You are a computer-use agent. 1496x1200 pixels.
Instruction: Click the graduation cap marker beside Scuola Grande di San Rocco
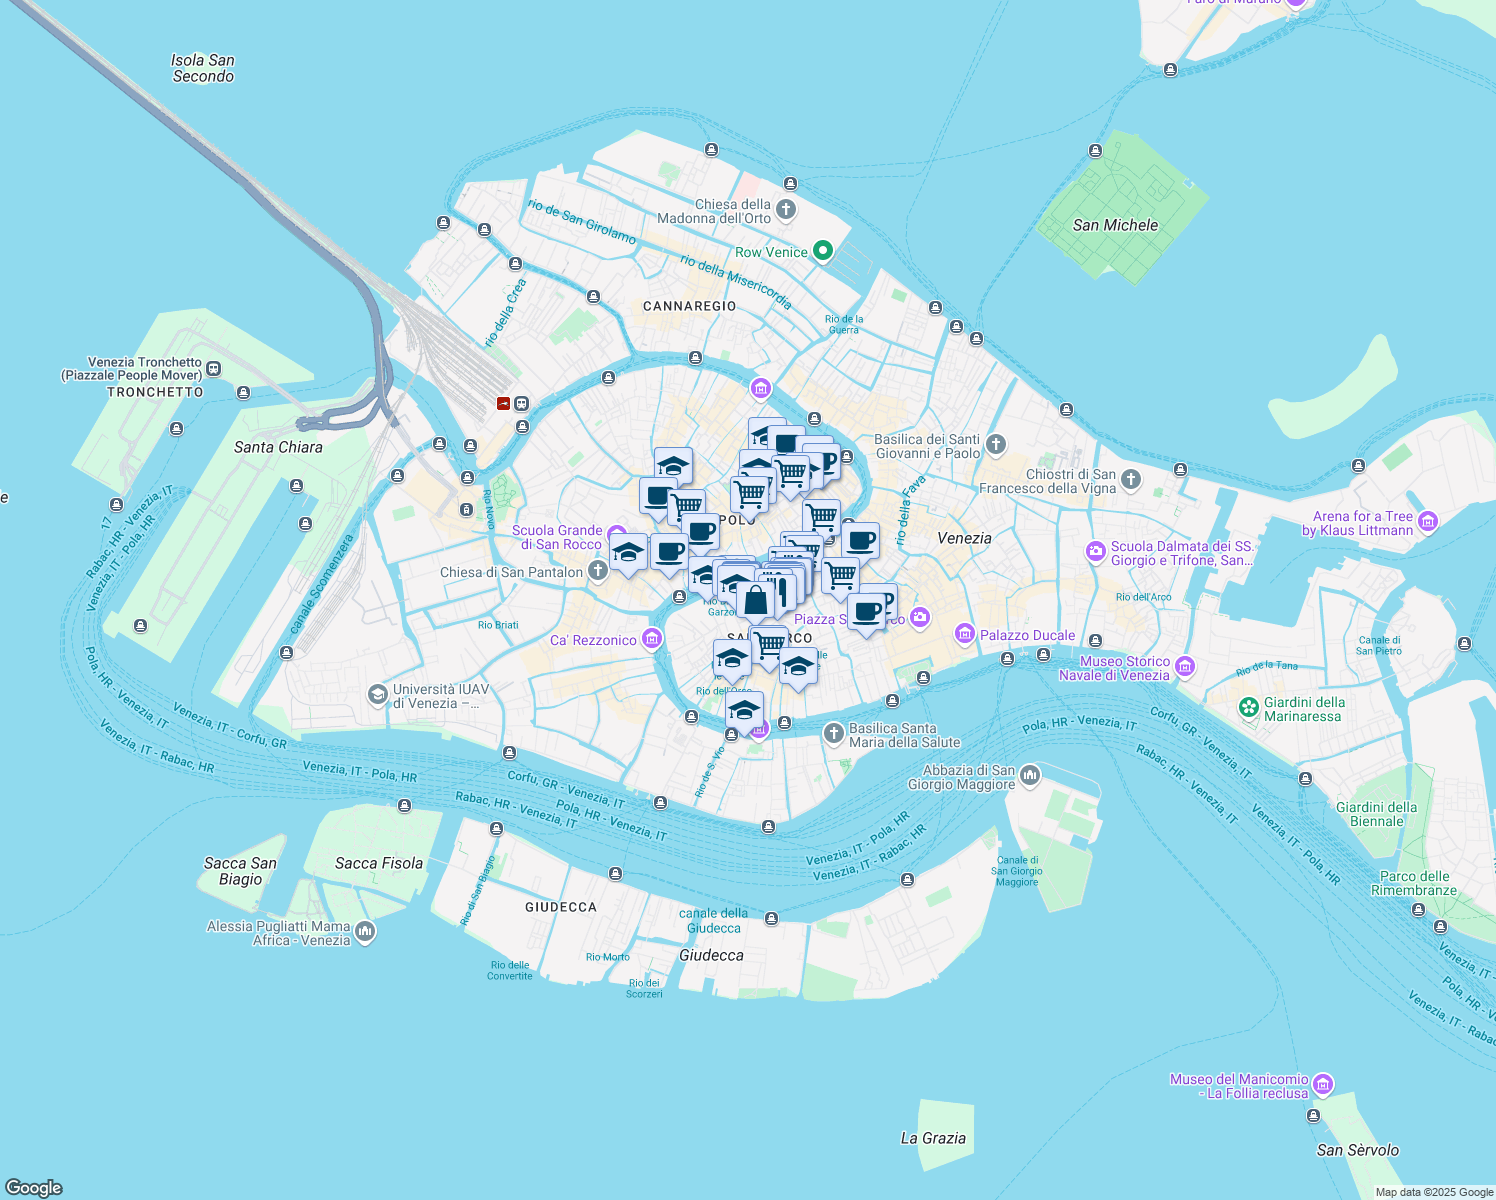(x=629, y=555)
